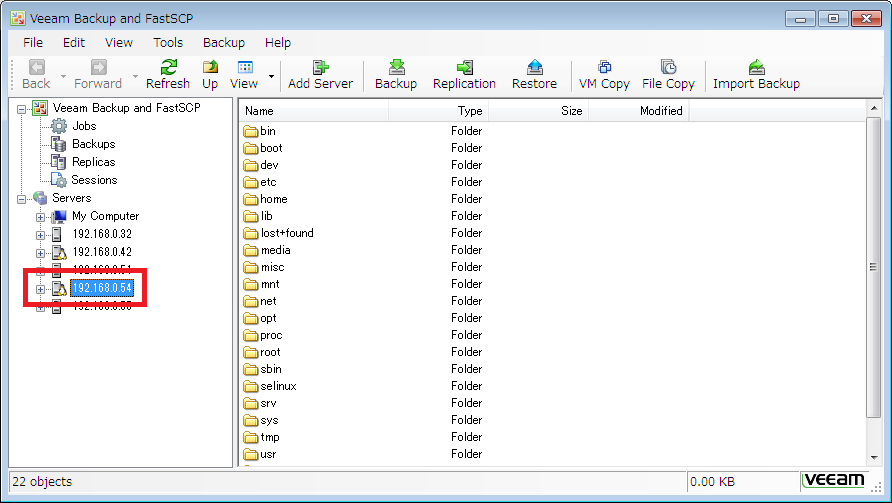Click the Servers globe icon
The height and width of the screenshot is (503, 892).
[40, 198]
